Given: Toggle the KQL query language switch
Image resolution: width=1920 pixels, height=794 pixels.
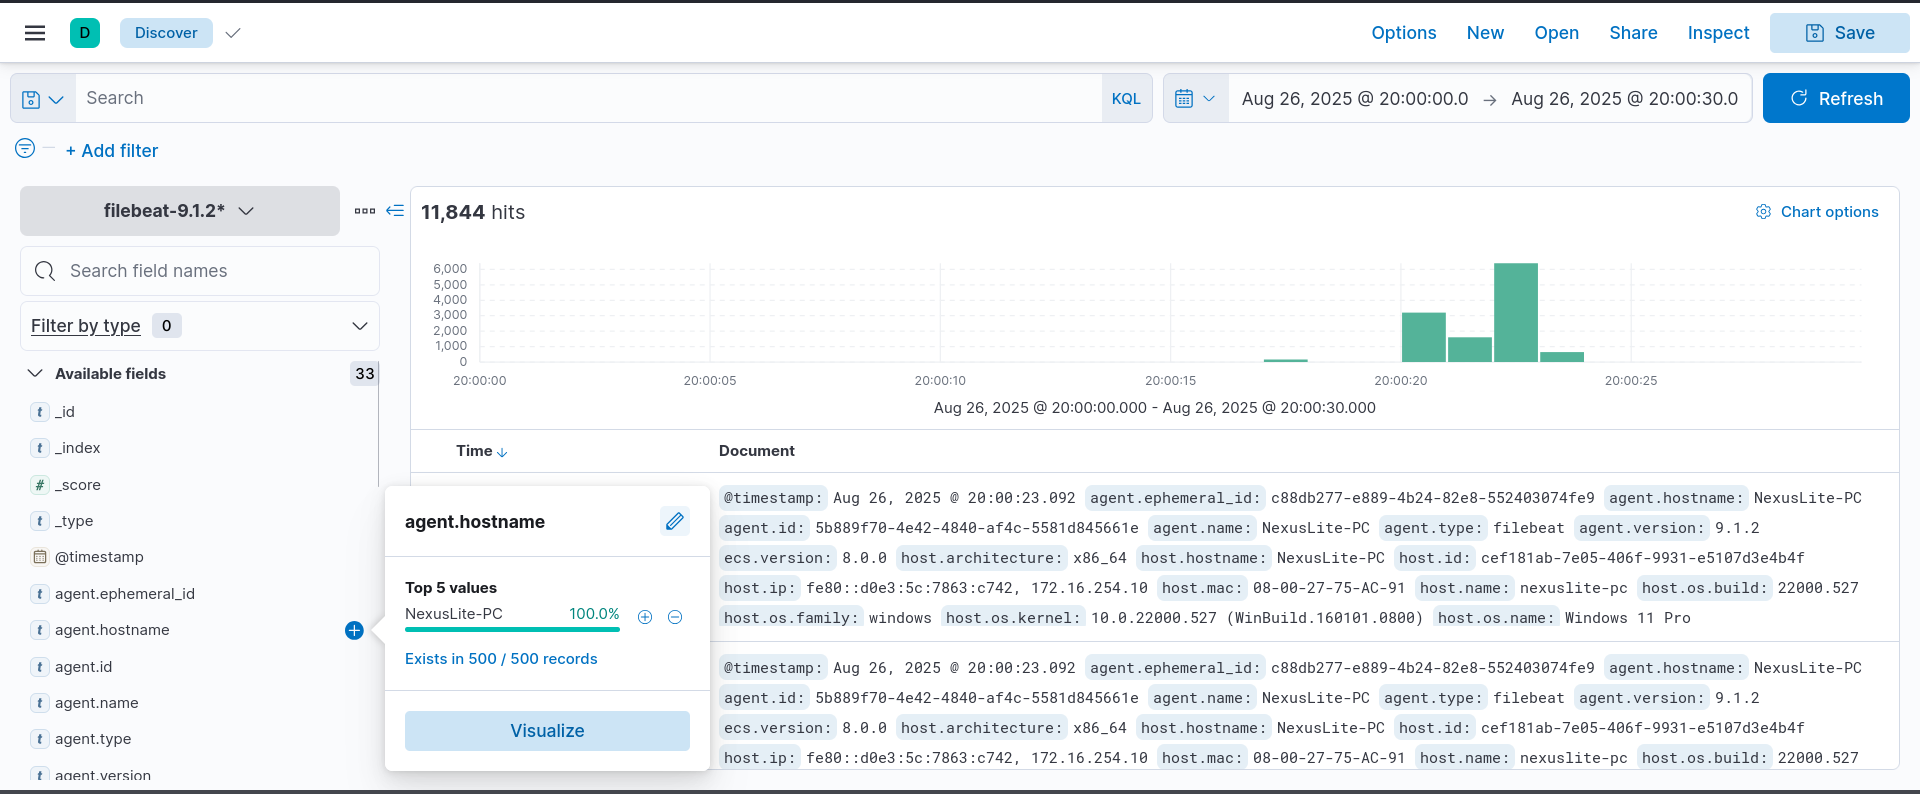Looking at the screenshot, I should (1126, 99).
